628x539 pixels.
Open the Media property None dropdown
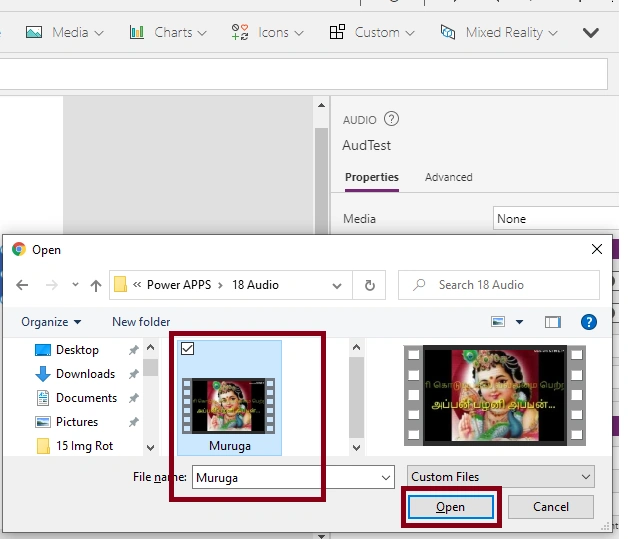(x=556, y=219)
